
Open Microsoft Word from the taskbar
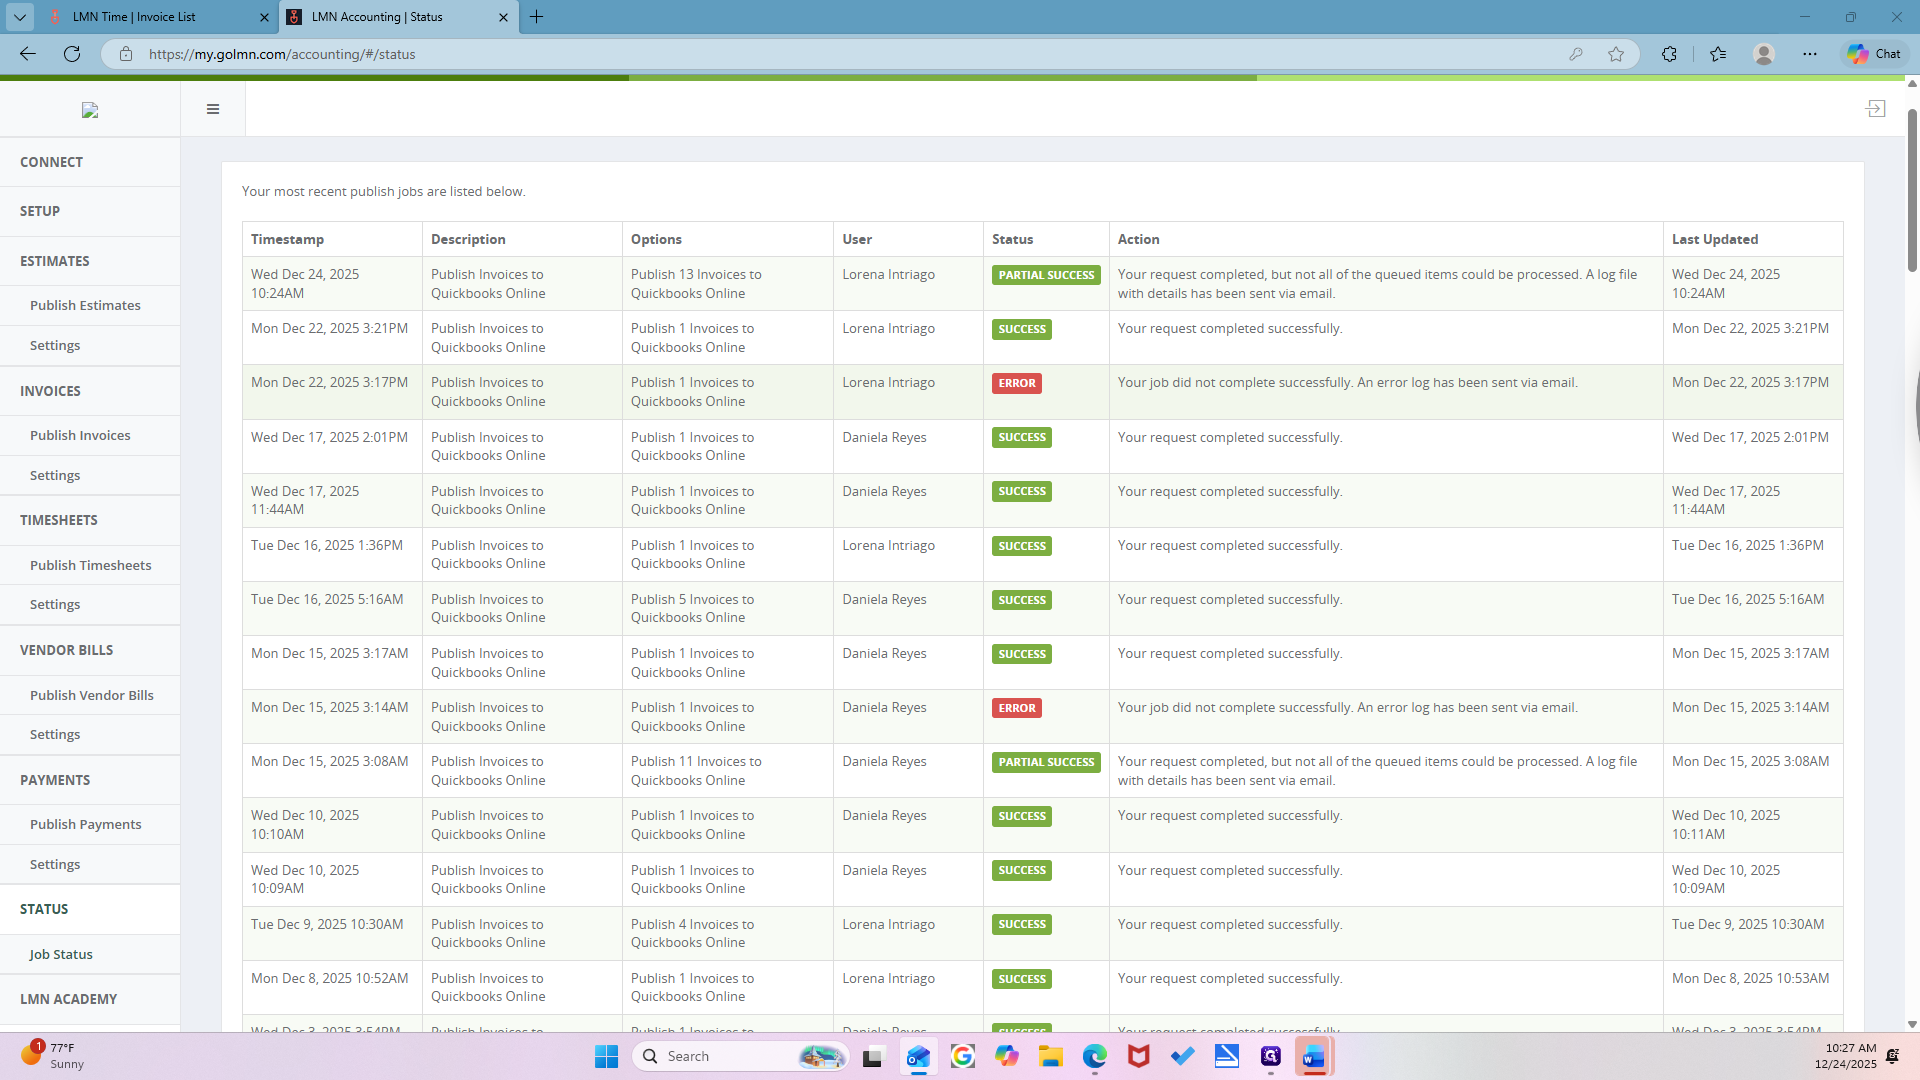(1314, 1056)
